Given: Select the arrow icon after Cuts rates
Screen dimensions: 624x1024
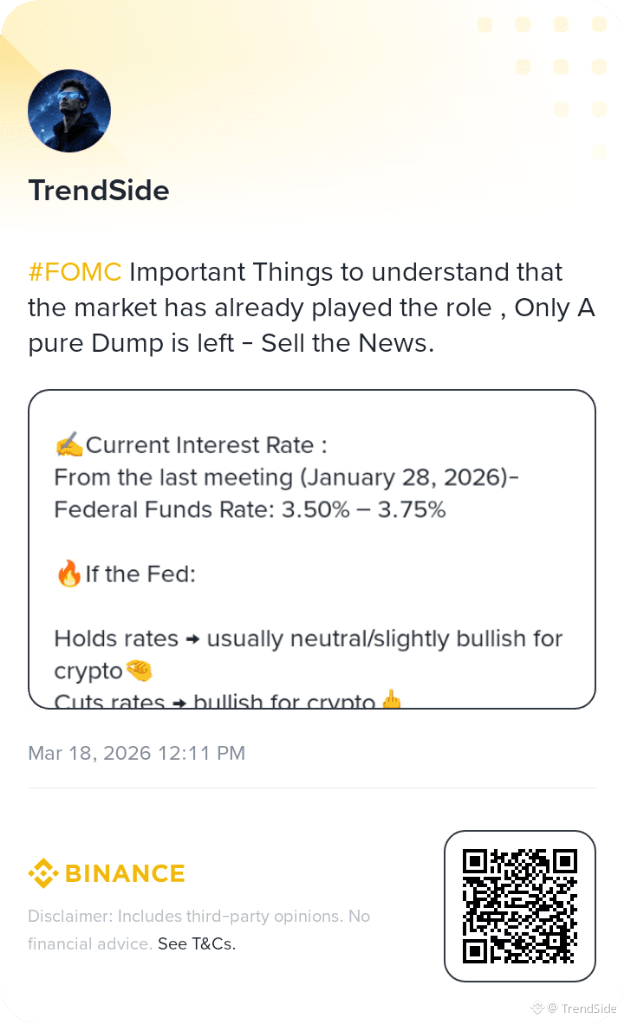Looking at the screenshot, I should [x=179, y=703].
